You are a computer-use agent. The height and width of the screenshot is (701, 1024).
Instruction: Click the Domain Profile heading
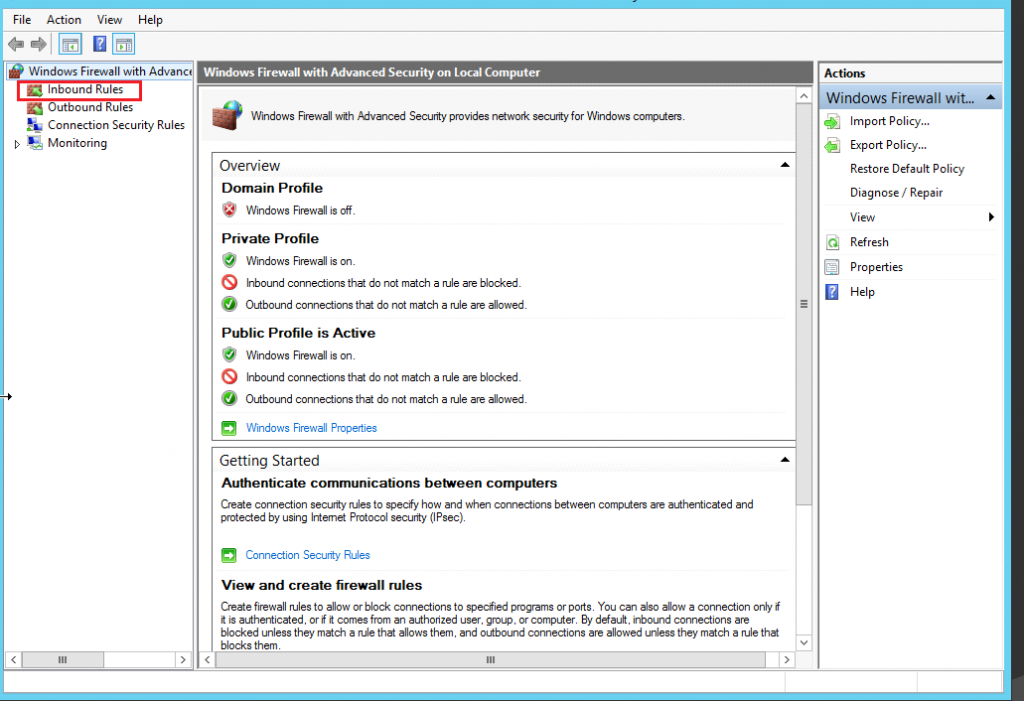coord(272,188)
